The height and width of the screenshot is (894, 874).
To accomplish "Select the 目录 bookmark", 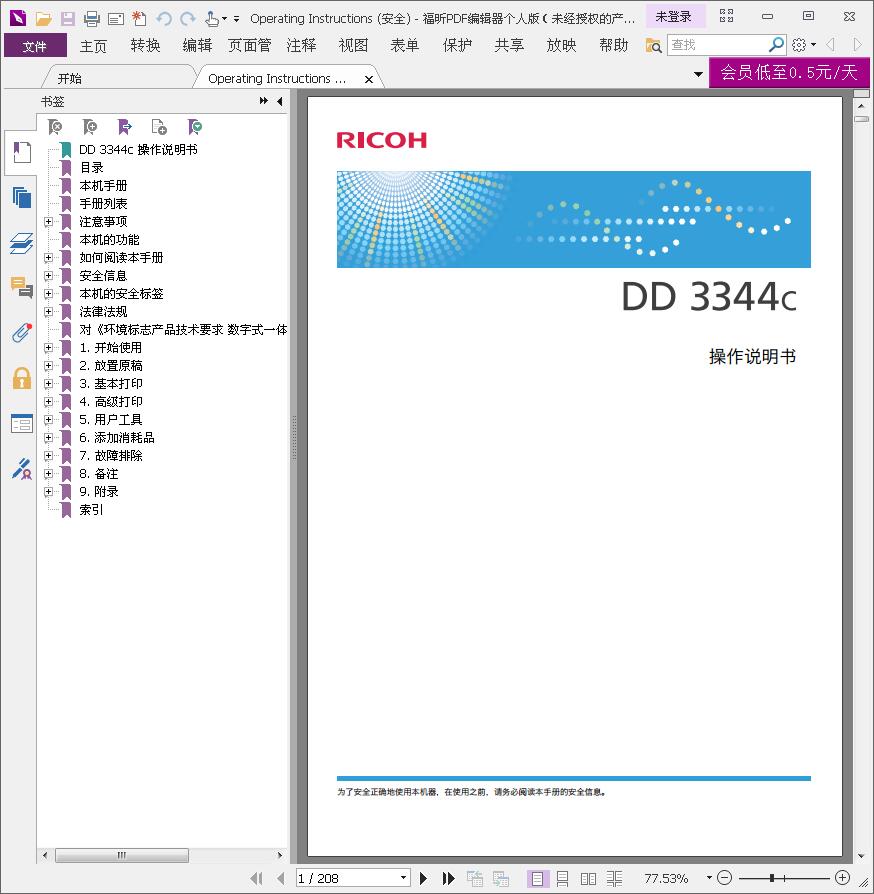I will click(x=92, y=168).
